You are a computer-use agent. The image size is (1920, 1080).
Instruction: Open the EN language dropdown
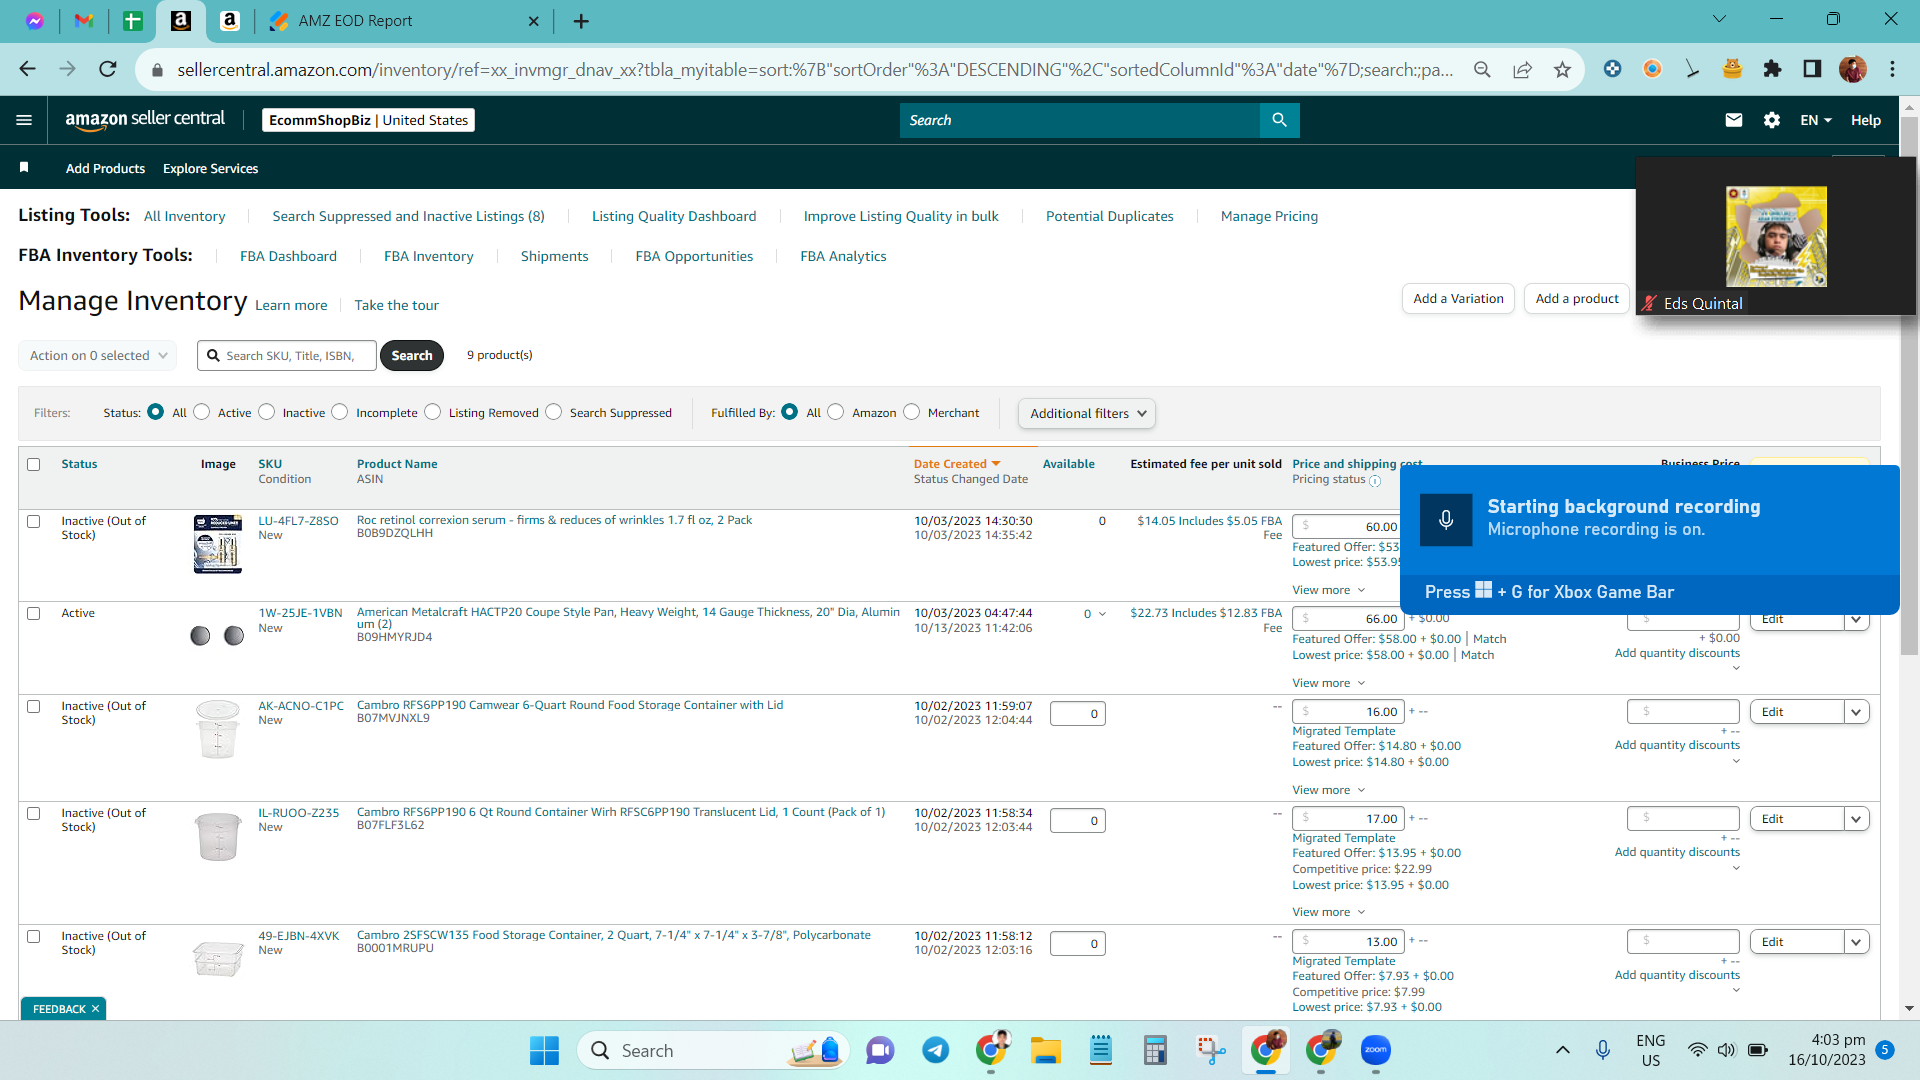click(1816, 120)
